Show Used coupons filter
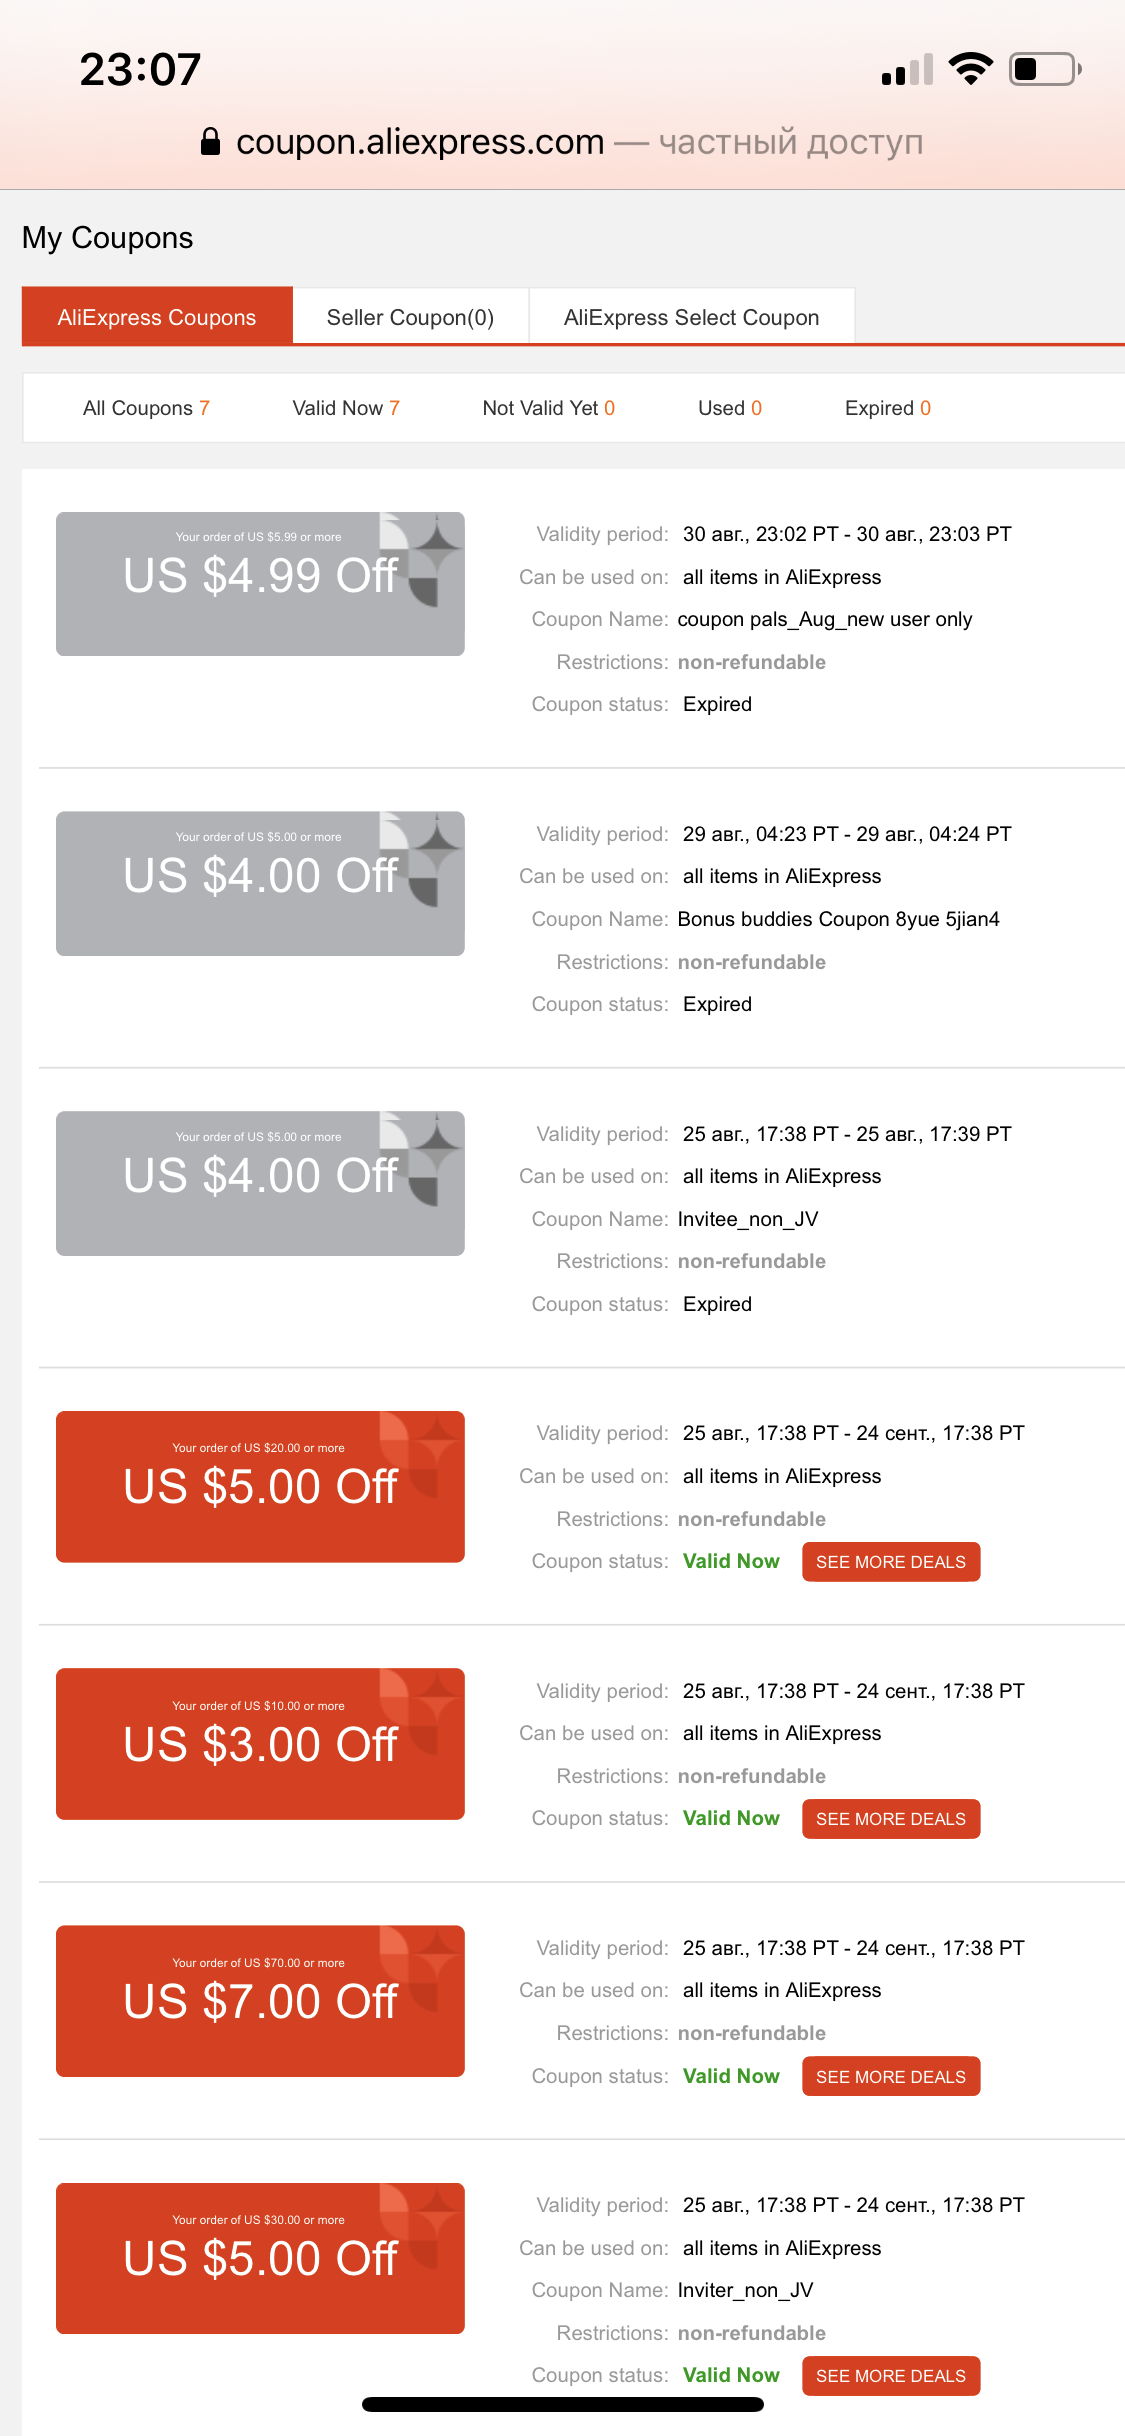 click(x=730, y=408)
